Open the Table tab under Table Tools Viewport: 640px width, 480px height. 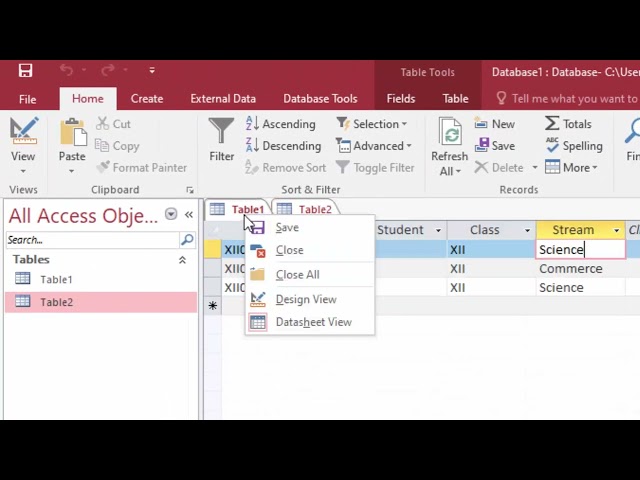click(x=456, y=99)
